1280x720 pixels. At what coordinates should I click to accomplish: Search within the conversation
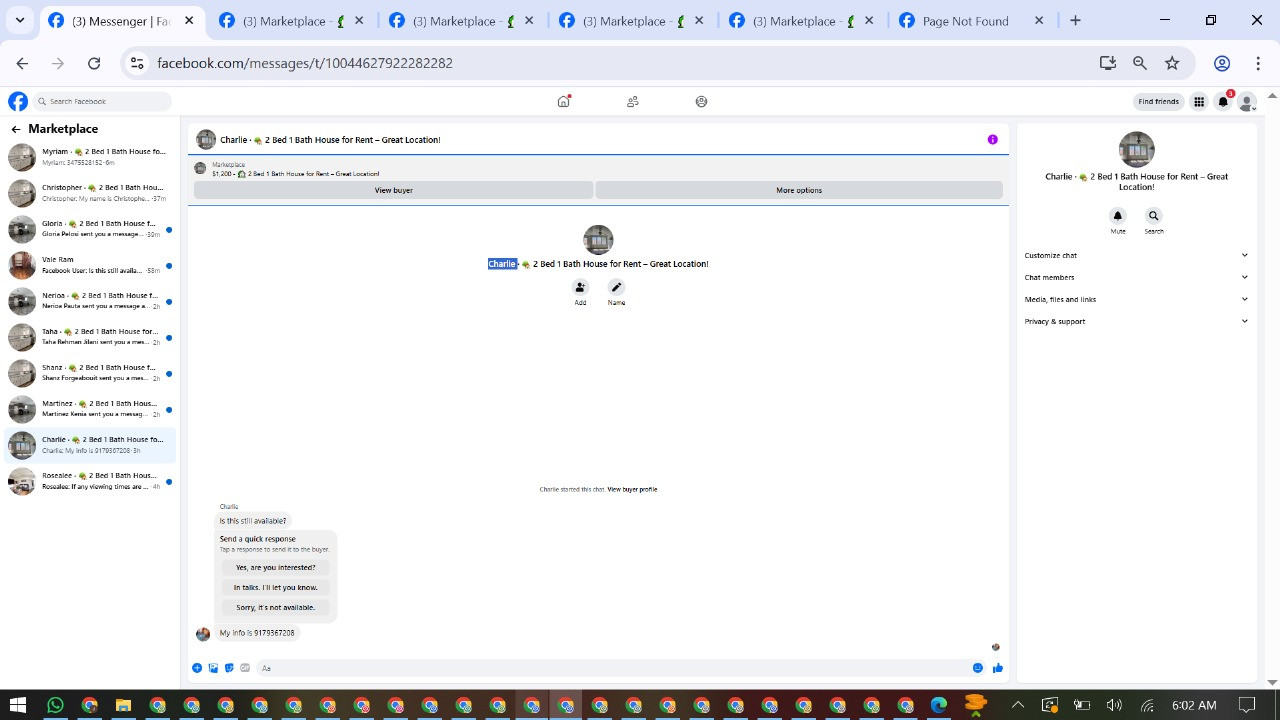pyautogui.click(x=1154, y=216)
